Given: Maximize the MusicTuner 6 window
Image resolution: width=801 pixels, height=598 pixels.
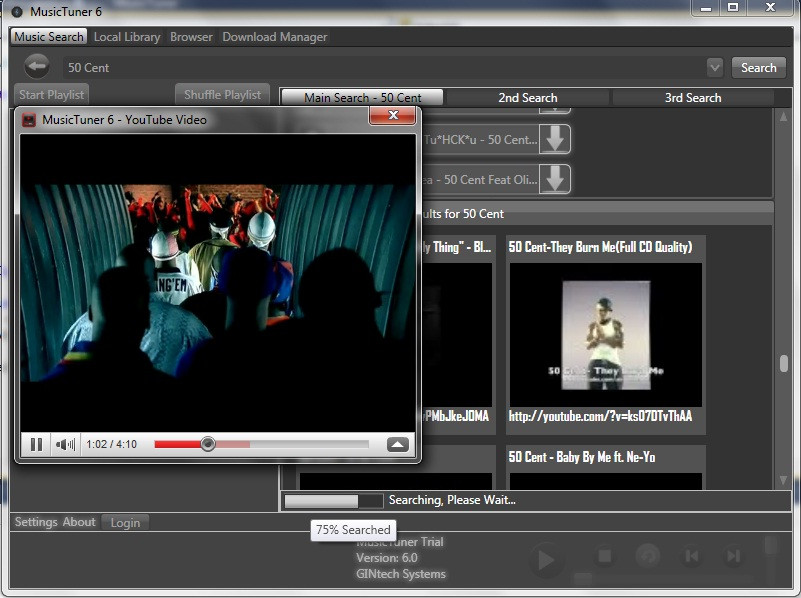Looking at the screenshot, I should click(x=733, y=8).
